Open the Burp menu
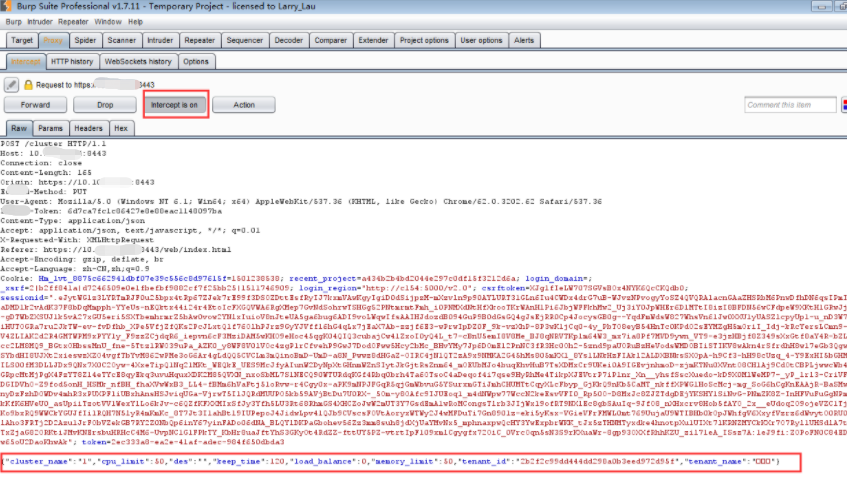 [x=14, y=22]
